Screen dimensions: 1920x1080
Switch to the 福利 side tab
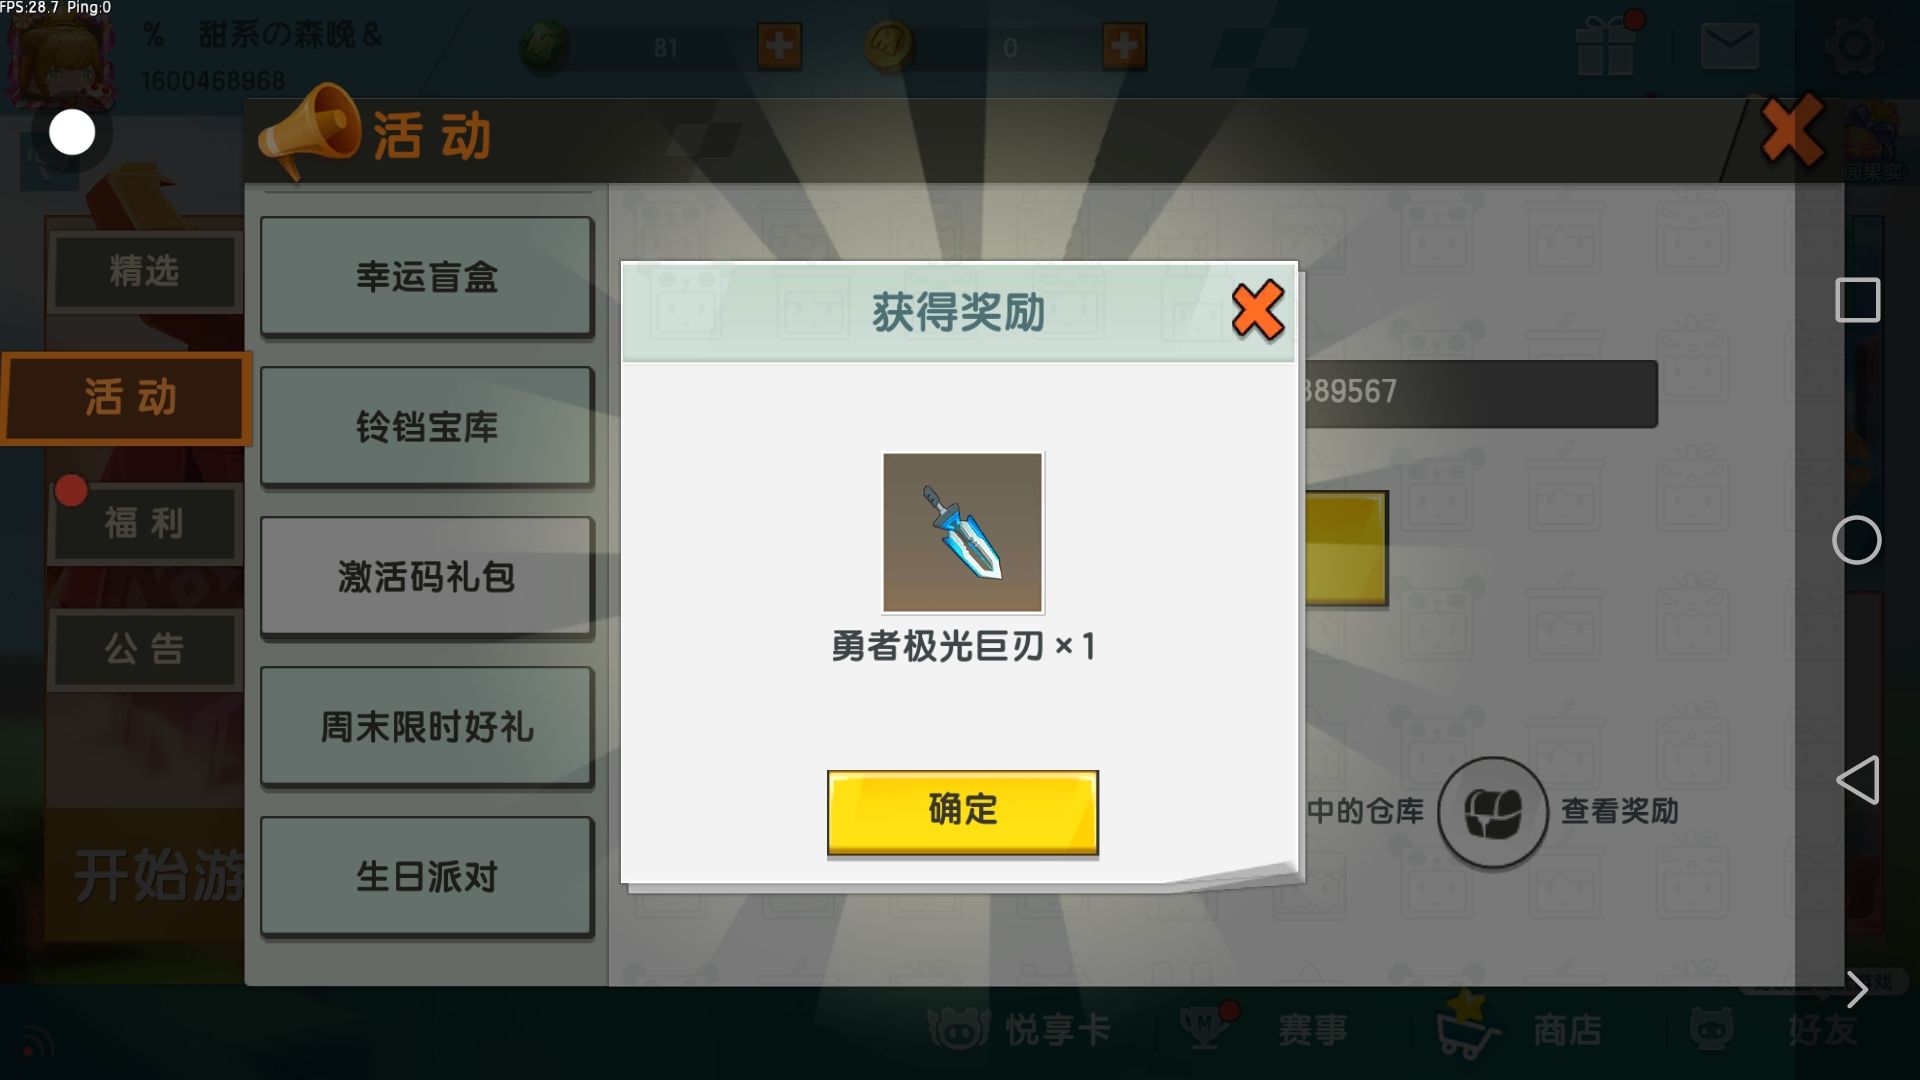click(144, 522)
